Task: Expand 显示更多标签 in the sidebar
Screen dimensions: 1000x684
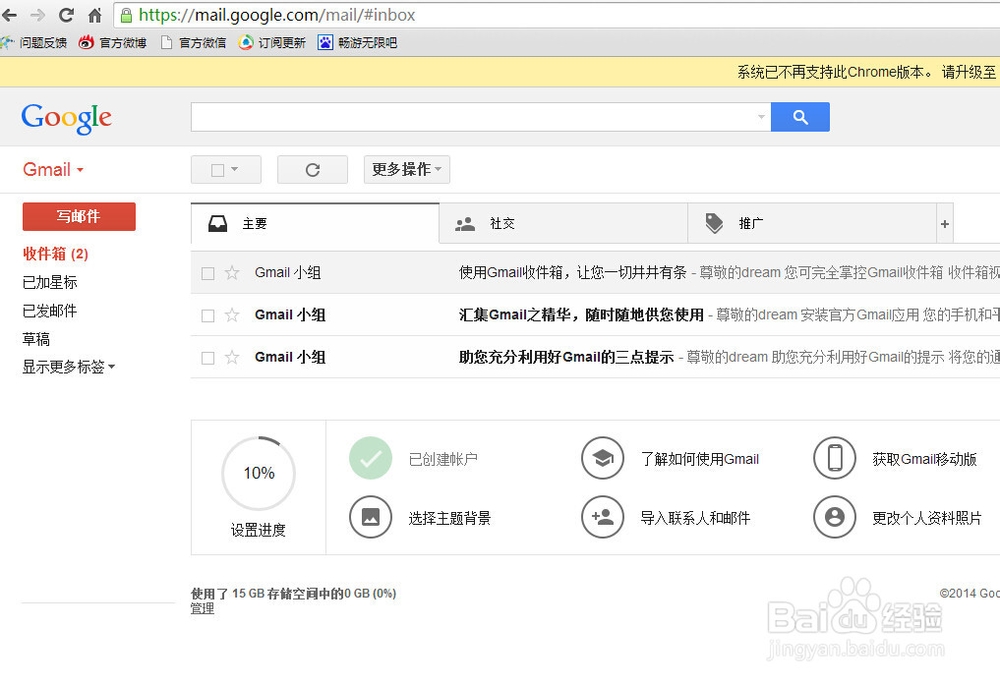Action: click(x=68, y=367)
